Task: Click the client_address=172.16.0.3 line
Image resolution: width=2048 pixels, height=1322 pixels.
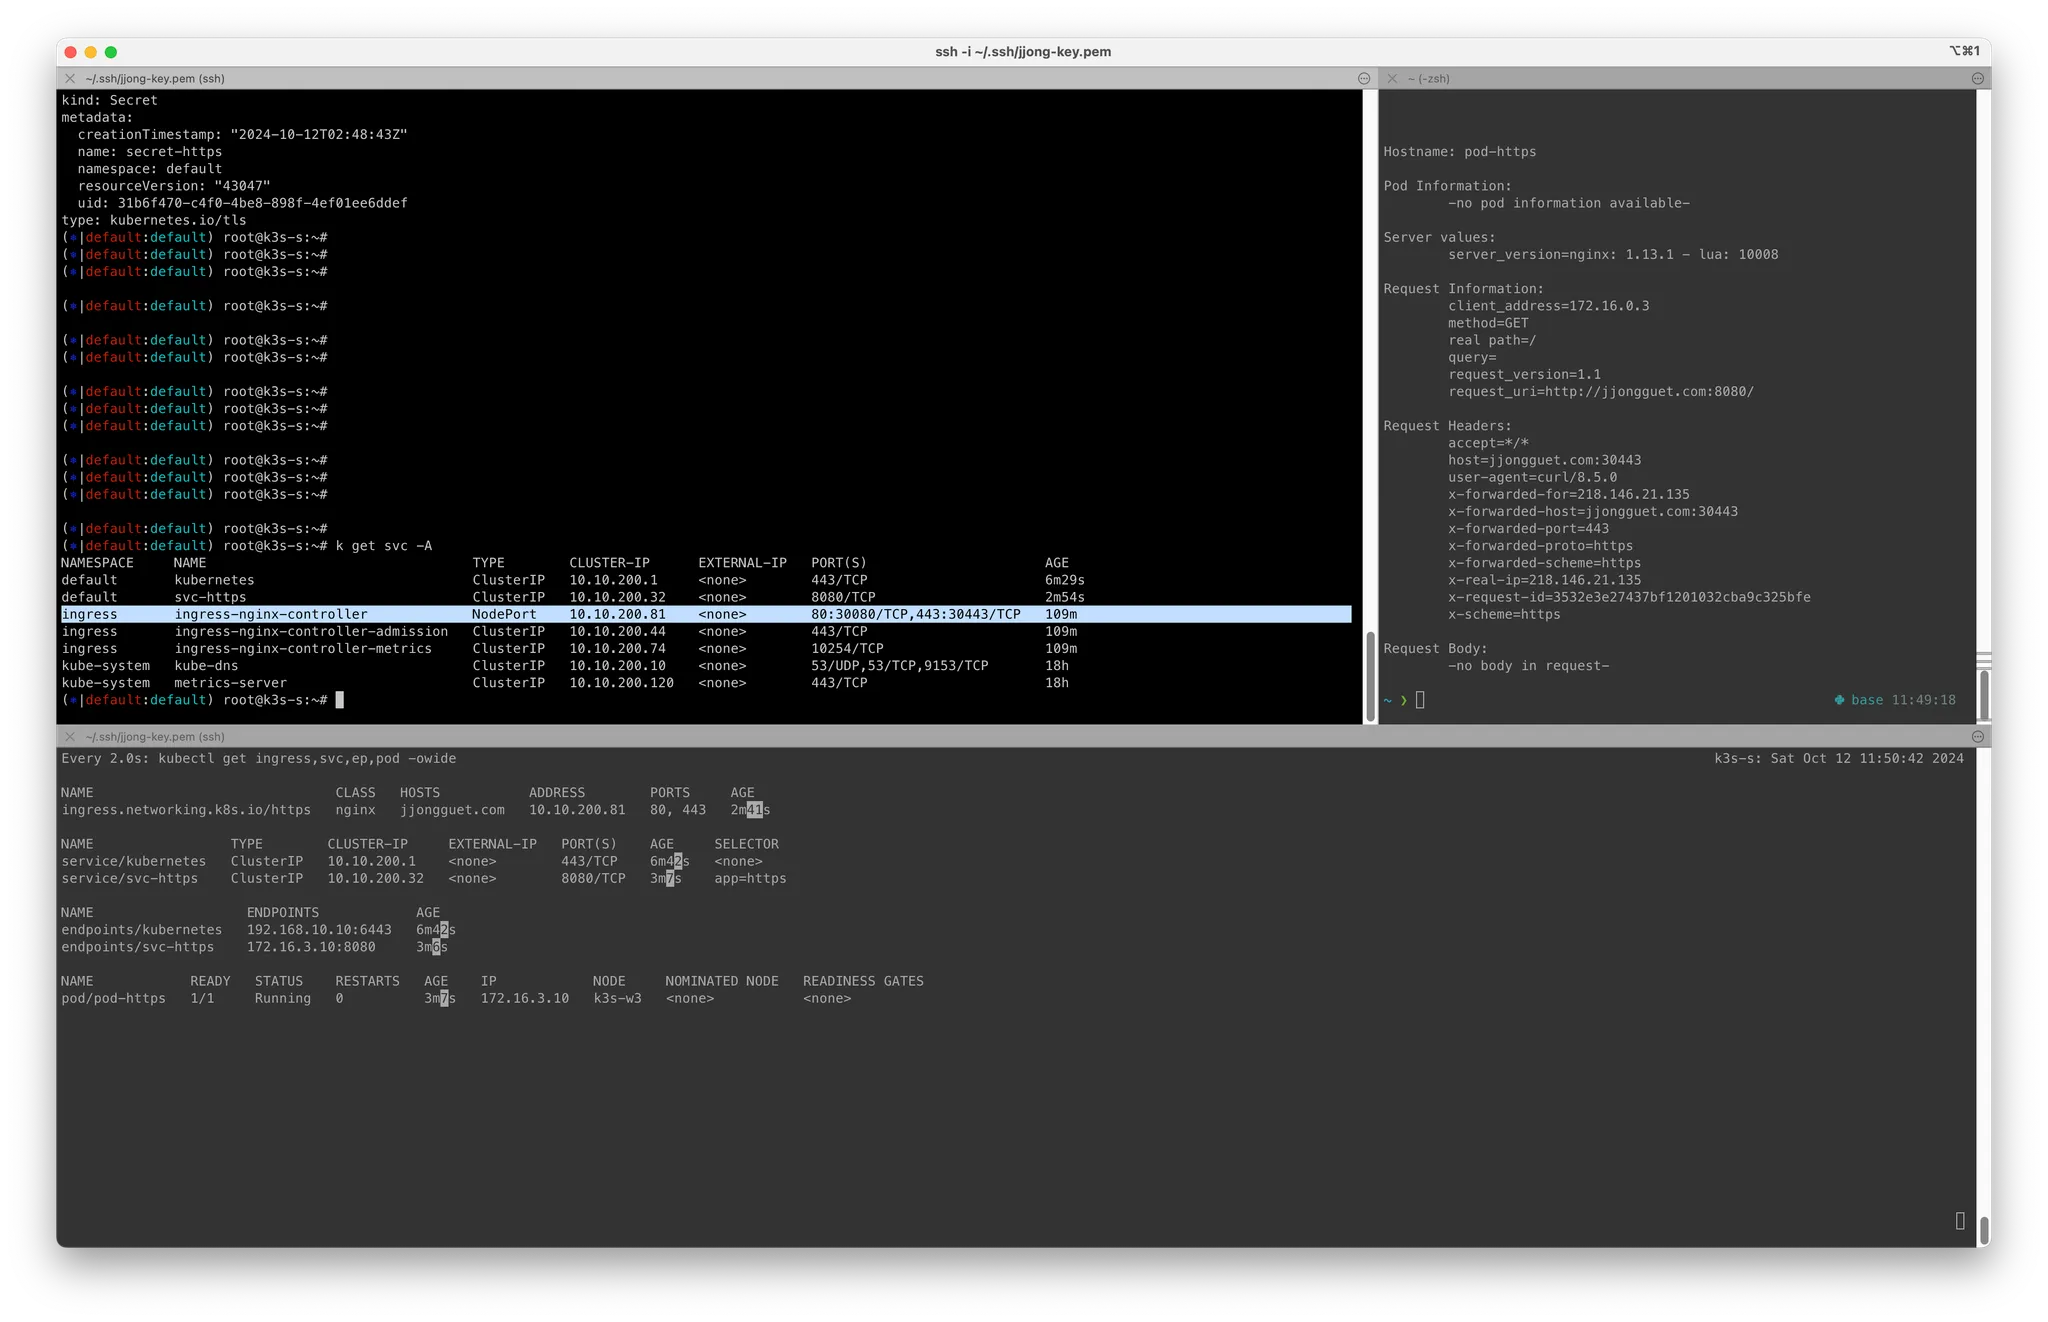Action: tap(1549, 305)
